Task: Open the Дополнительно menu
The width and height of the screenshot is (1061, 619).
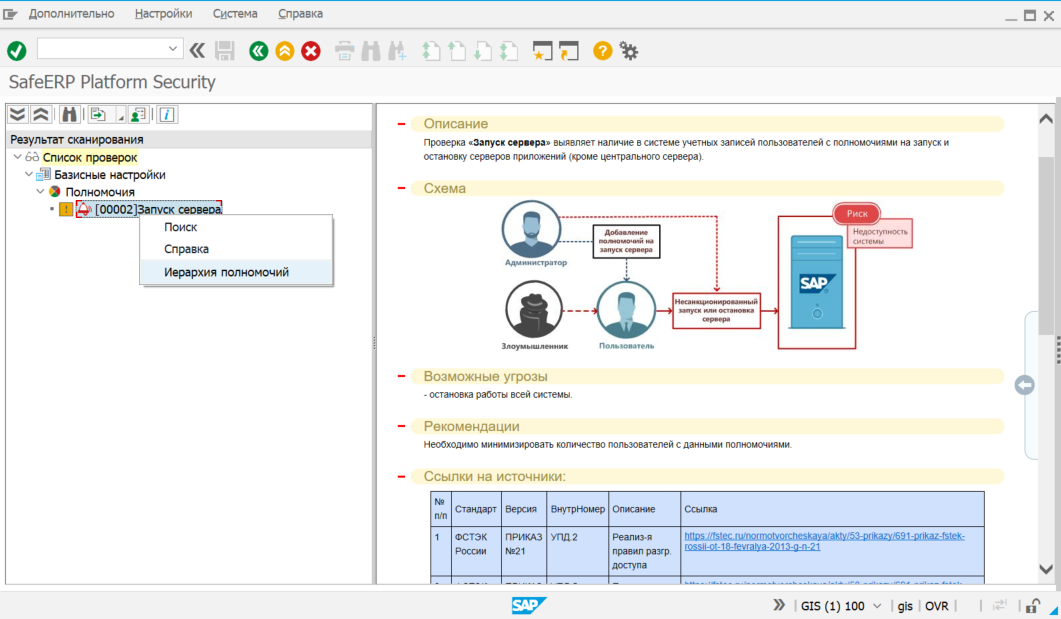Action: coord(72,14)
